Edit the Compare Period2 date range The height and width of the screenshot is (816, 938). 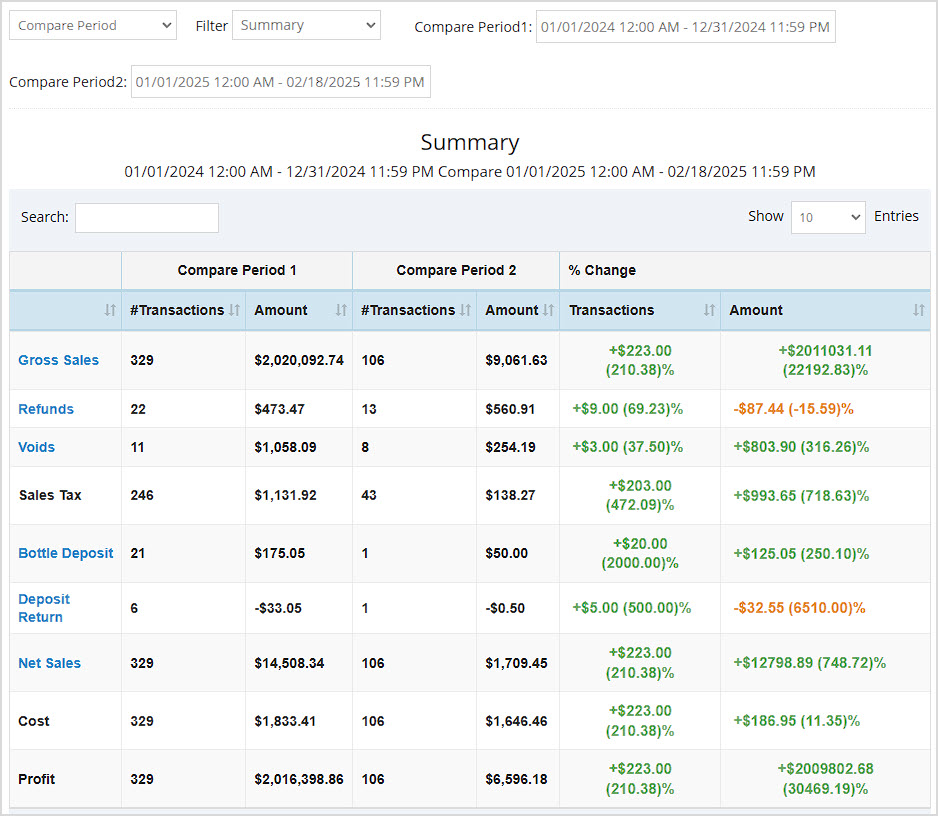pyautogui.click(x=280, y=81)
